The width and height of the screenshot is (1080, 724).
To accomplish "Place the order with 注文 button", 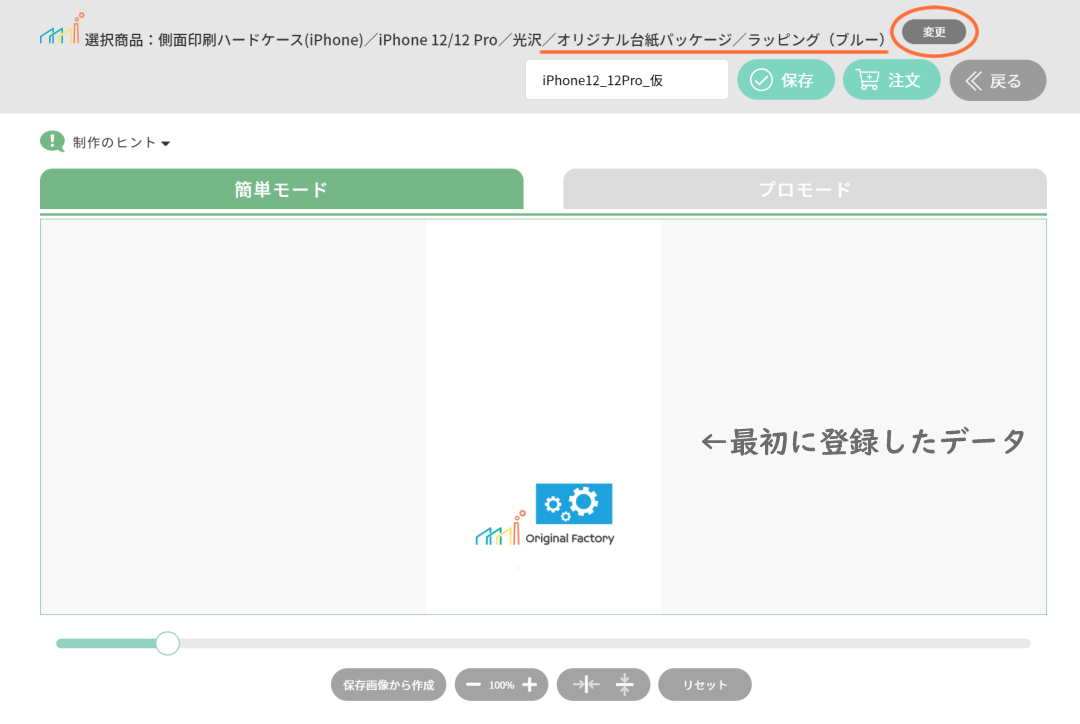I will coord(891,80).
